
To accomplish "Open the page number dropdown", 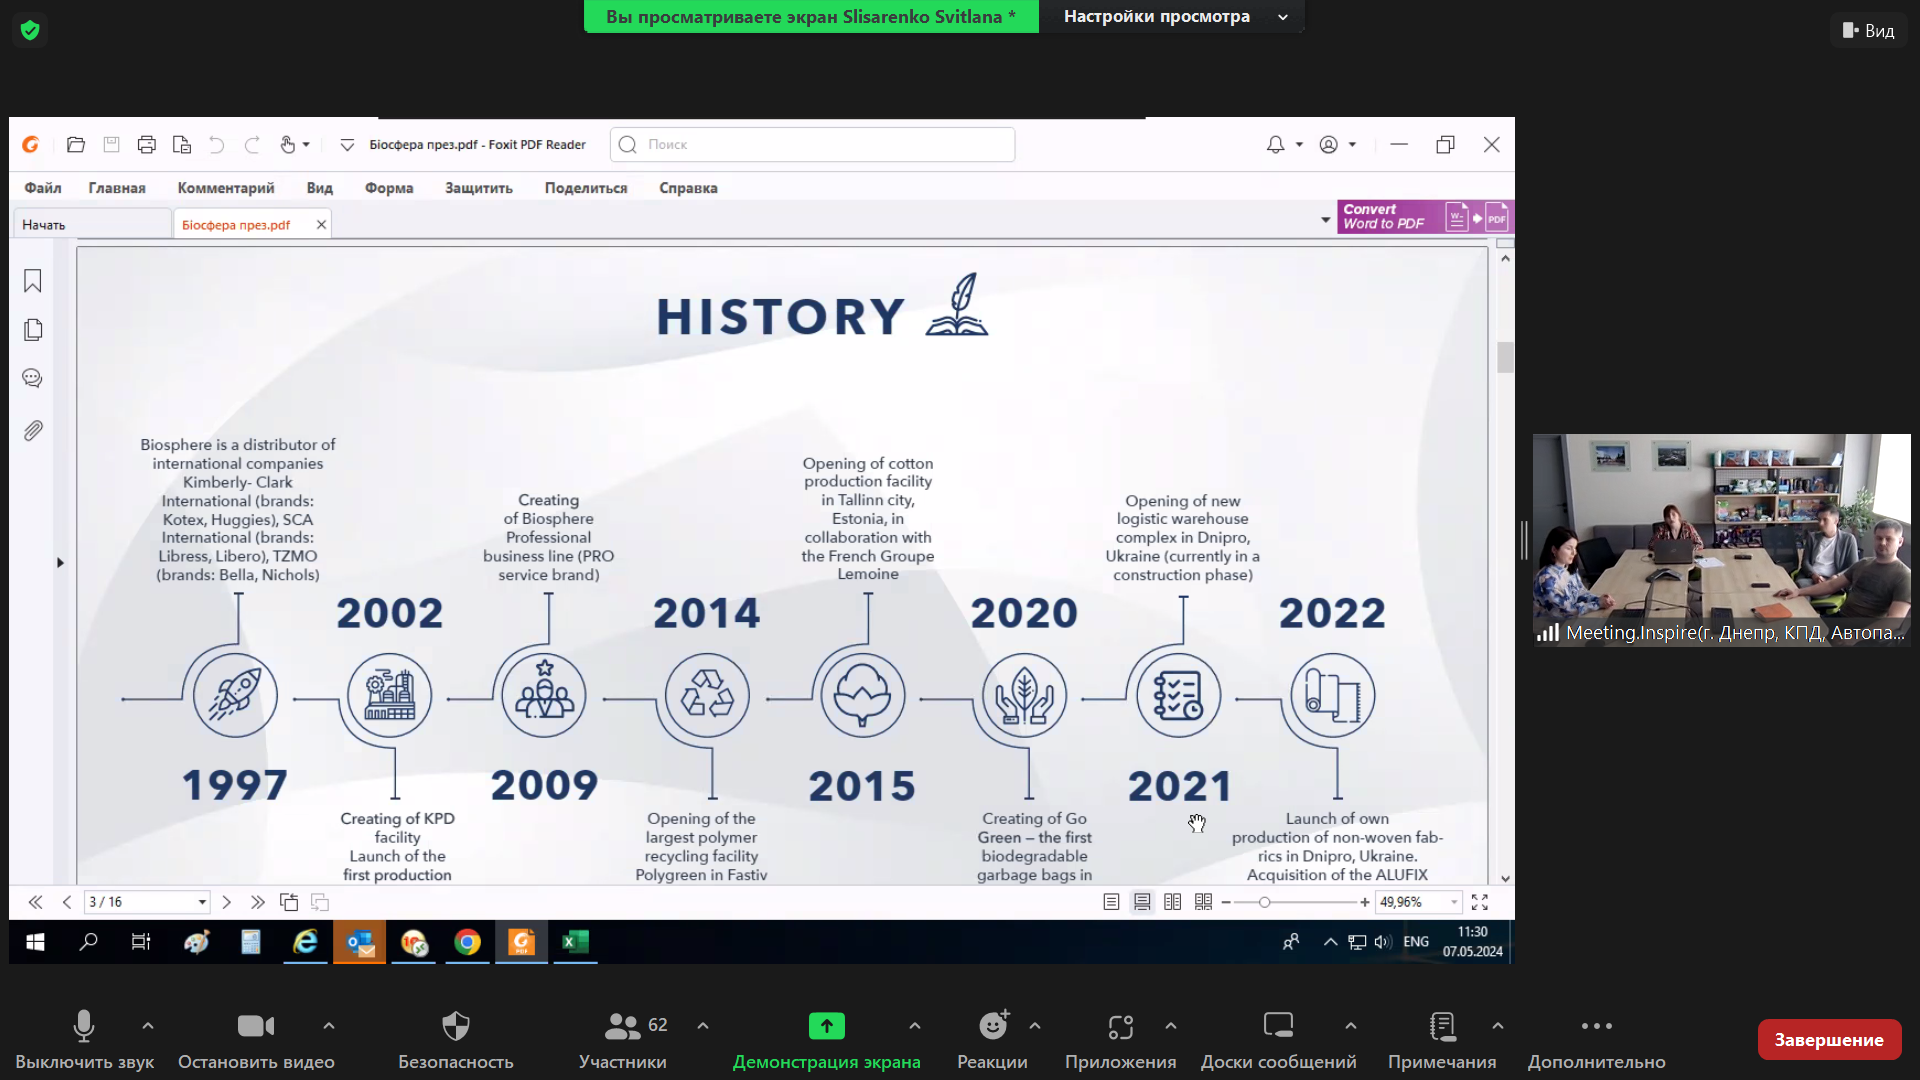I will pos(202,902).
